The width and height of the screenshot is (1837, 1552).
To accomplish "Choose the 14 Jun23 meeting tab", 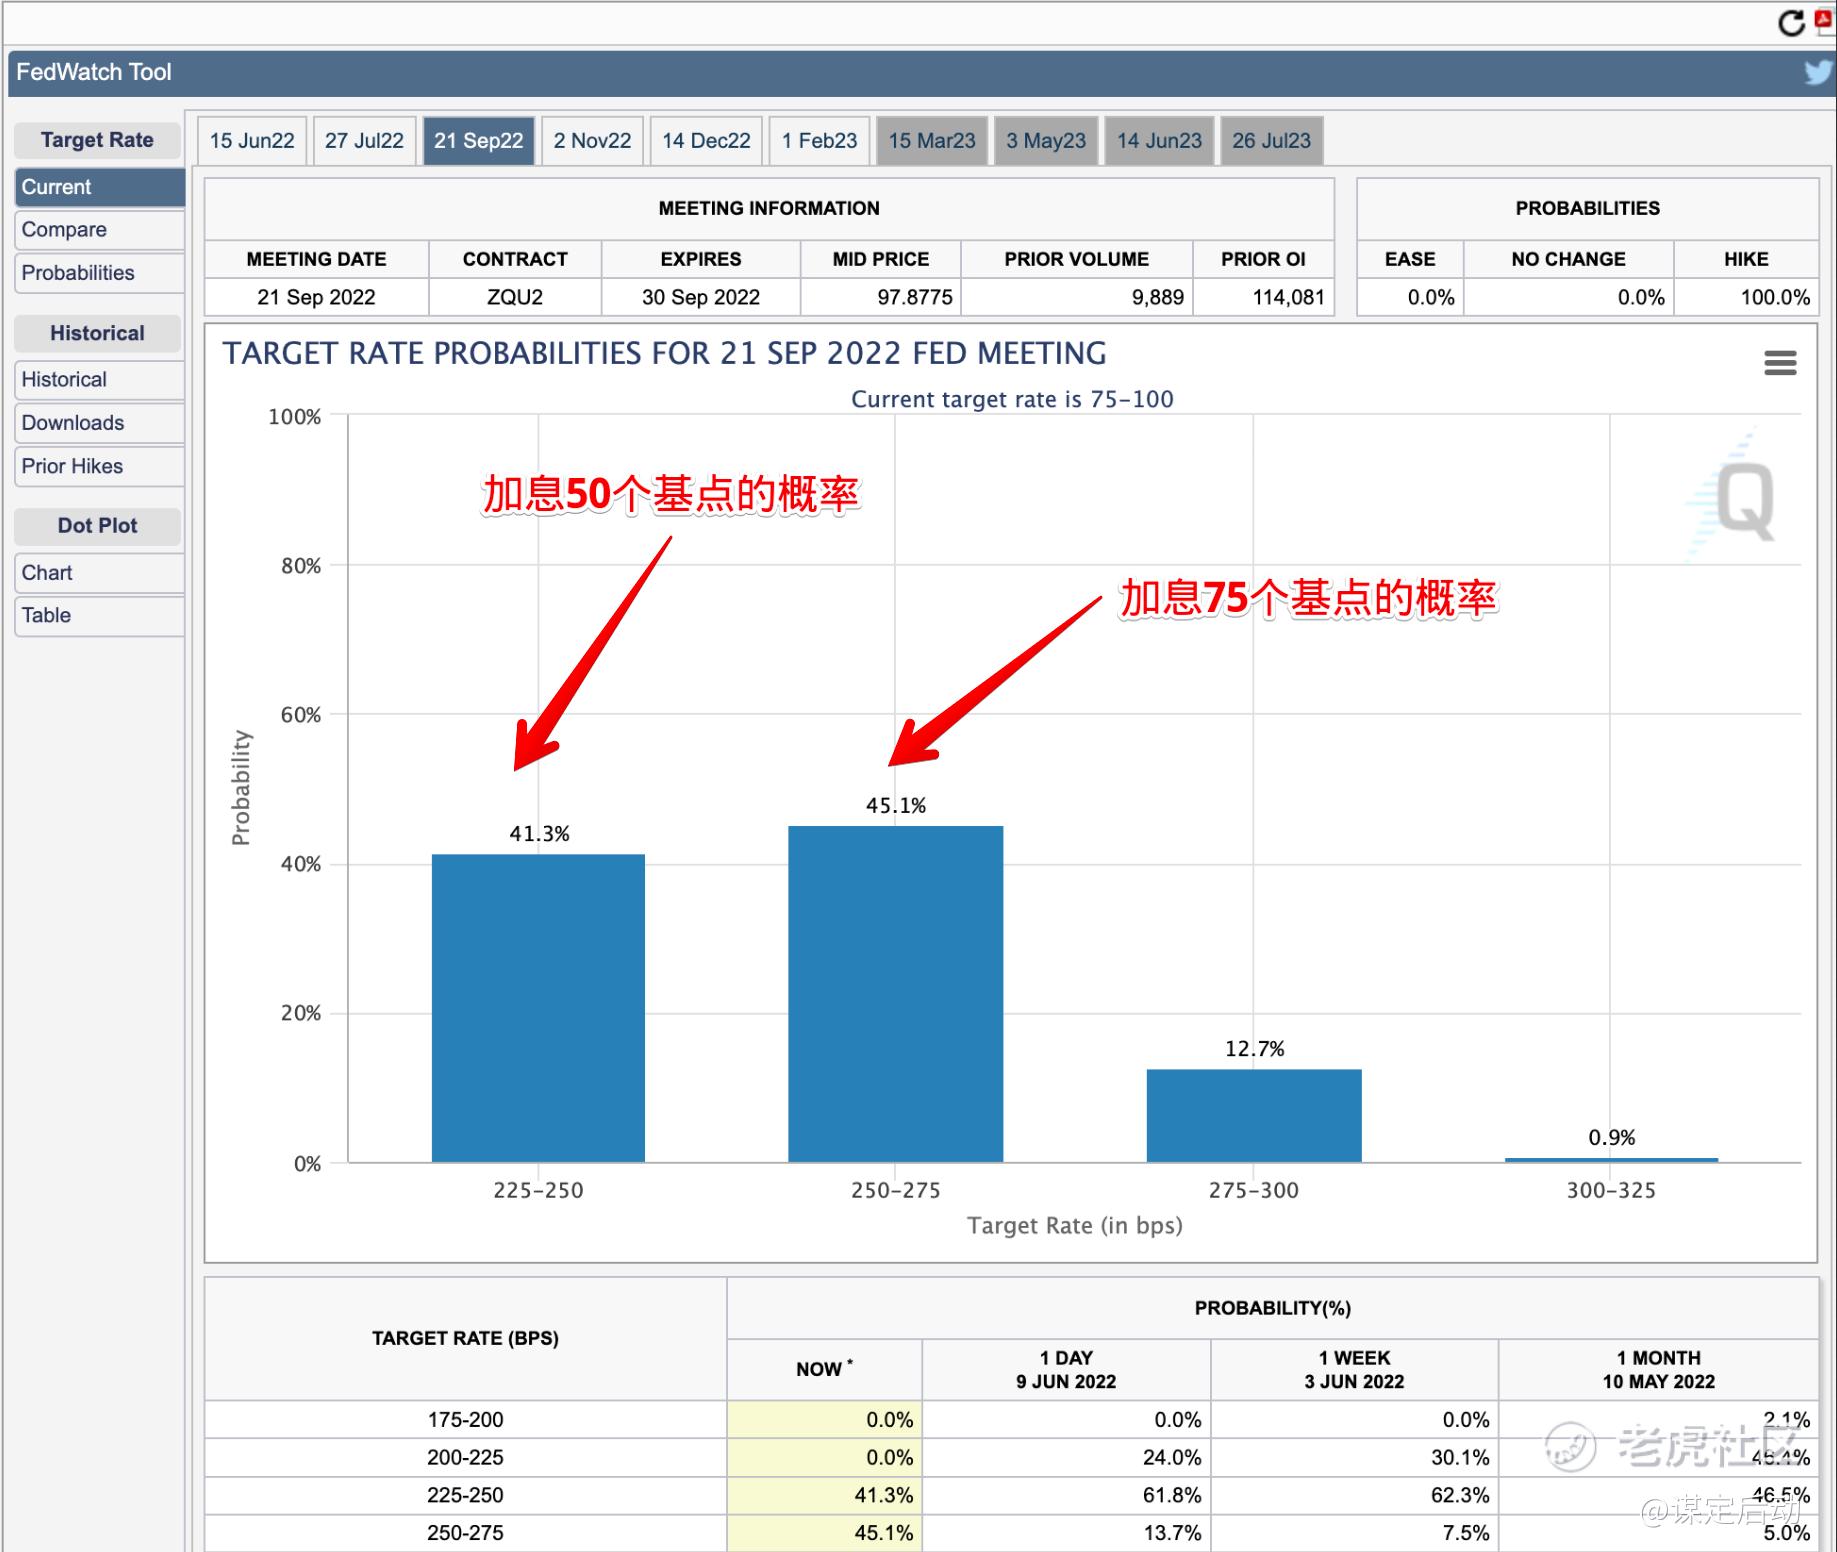I will (x=1159, y=140).
